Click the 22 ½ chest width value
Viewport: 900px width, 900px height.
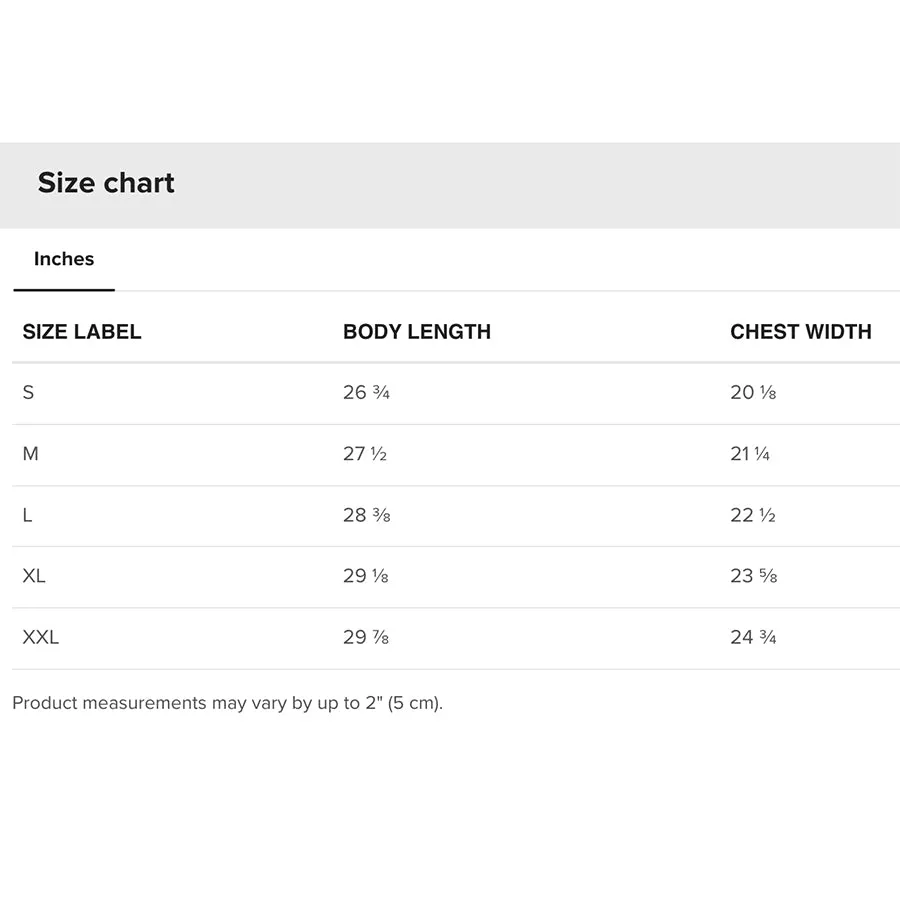click(x=753, y=515)
